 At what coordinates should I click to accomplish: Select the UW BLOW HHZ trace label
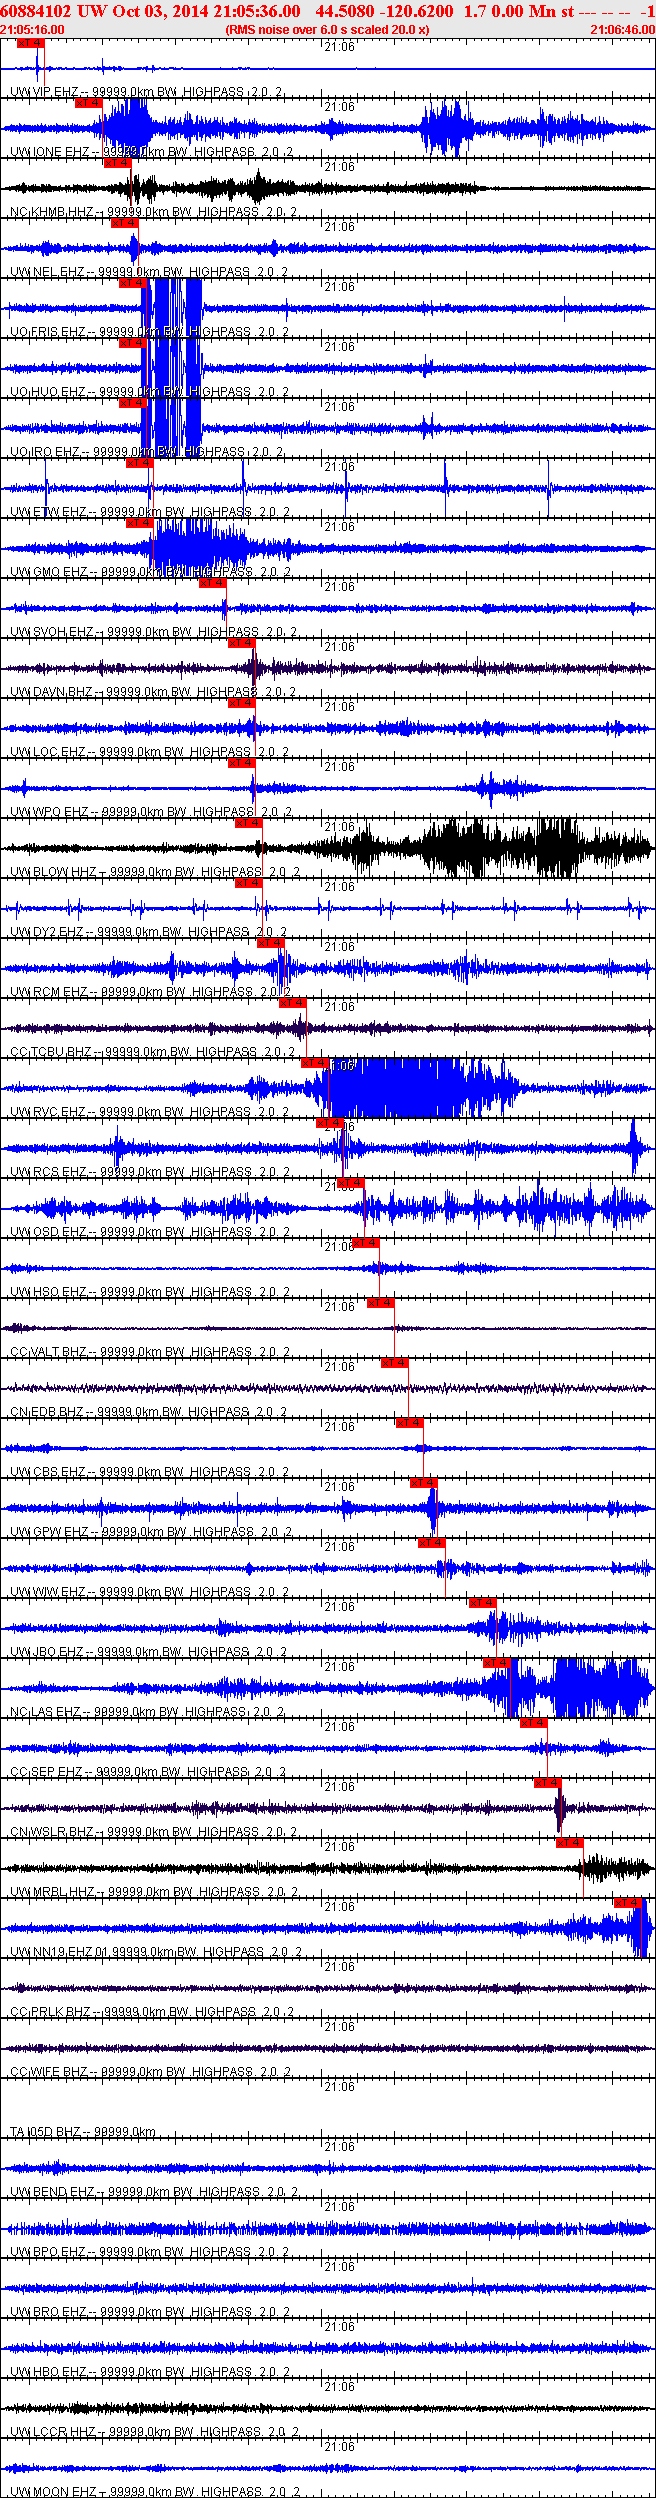point(155,872)
